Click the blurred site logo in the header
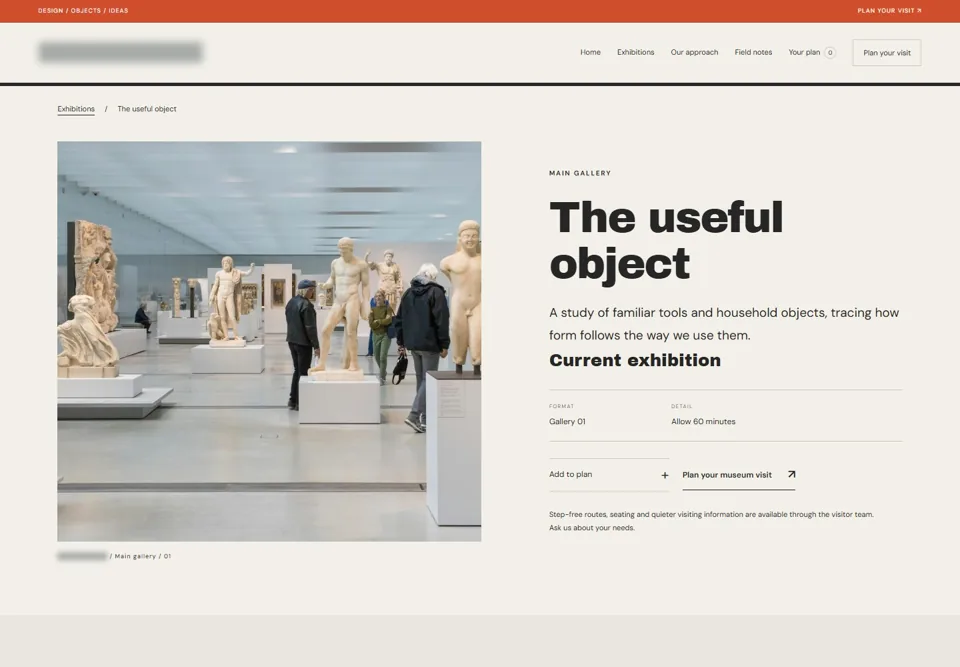 120,52
